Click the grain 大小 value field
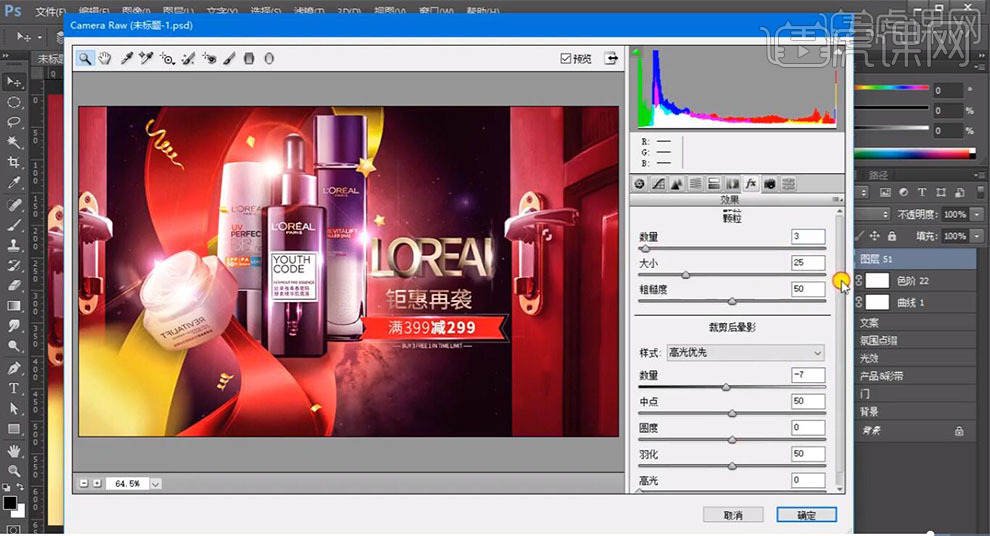Screen dimensions: 990x536 tap(808, 263)
